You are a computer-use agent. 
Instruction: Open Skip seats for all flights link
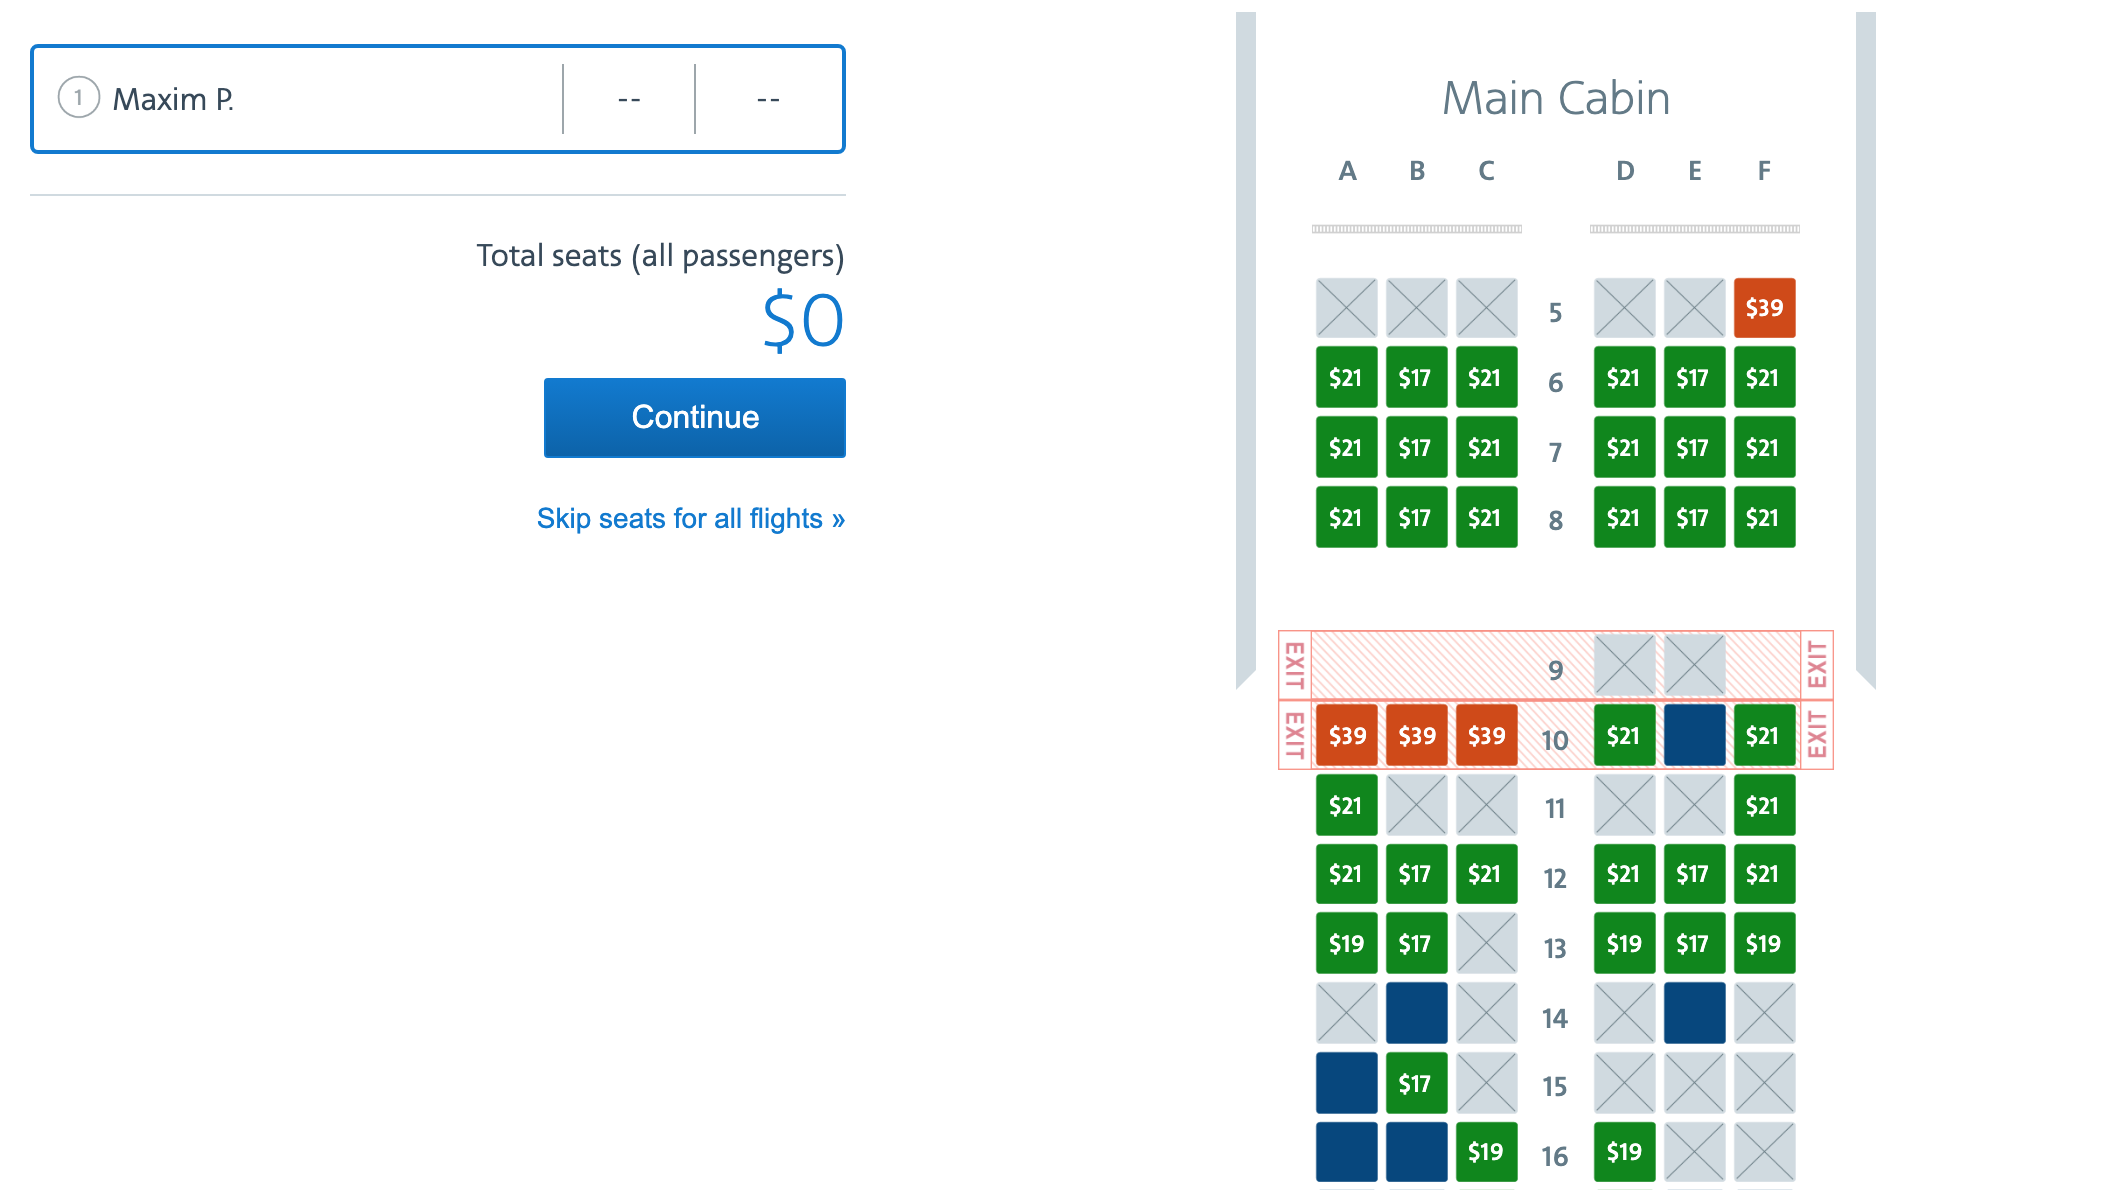click(x=691, y=518)
